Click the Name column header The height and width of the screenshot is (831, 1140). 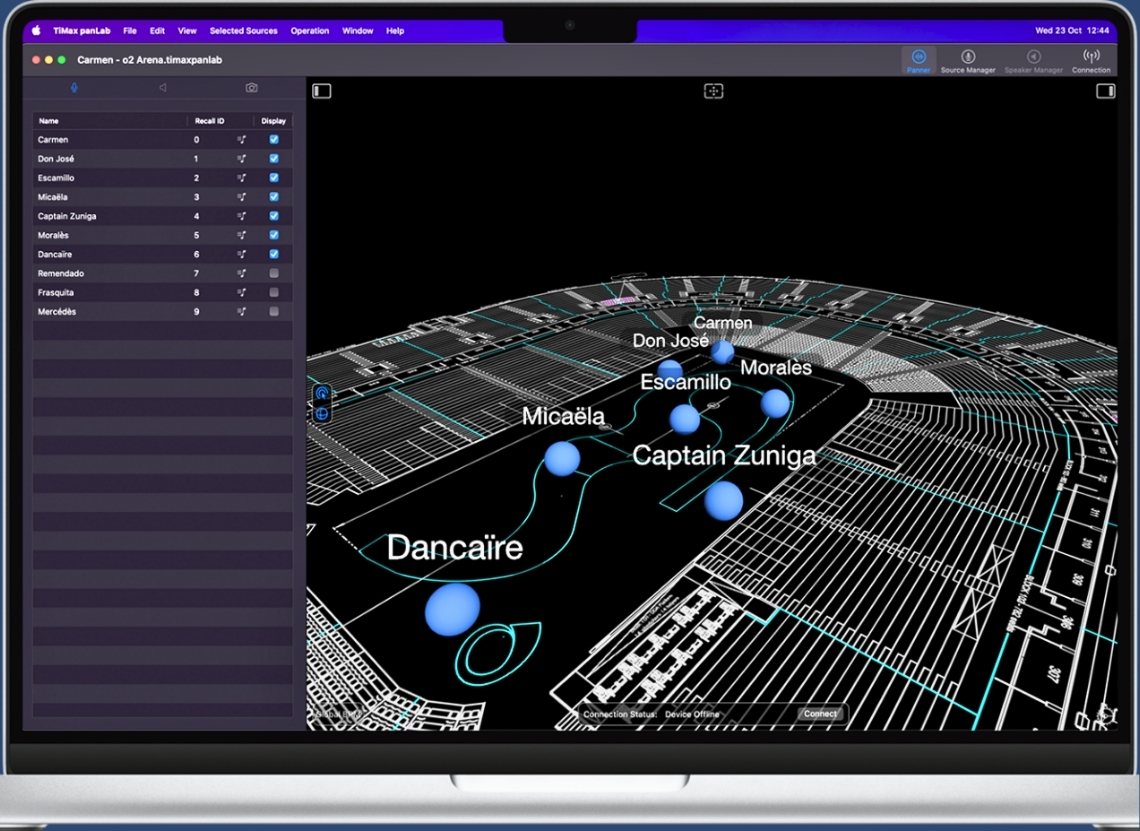[x=48, y=121]
